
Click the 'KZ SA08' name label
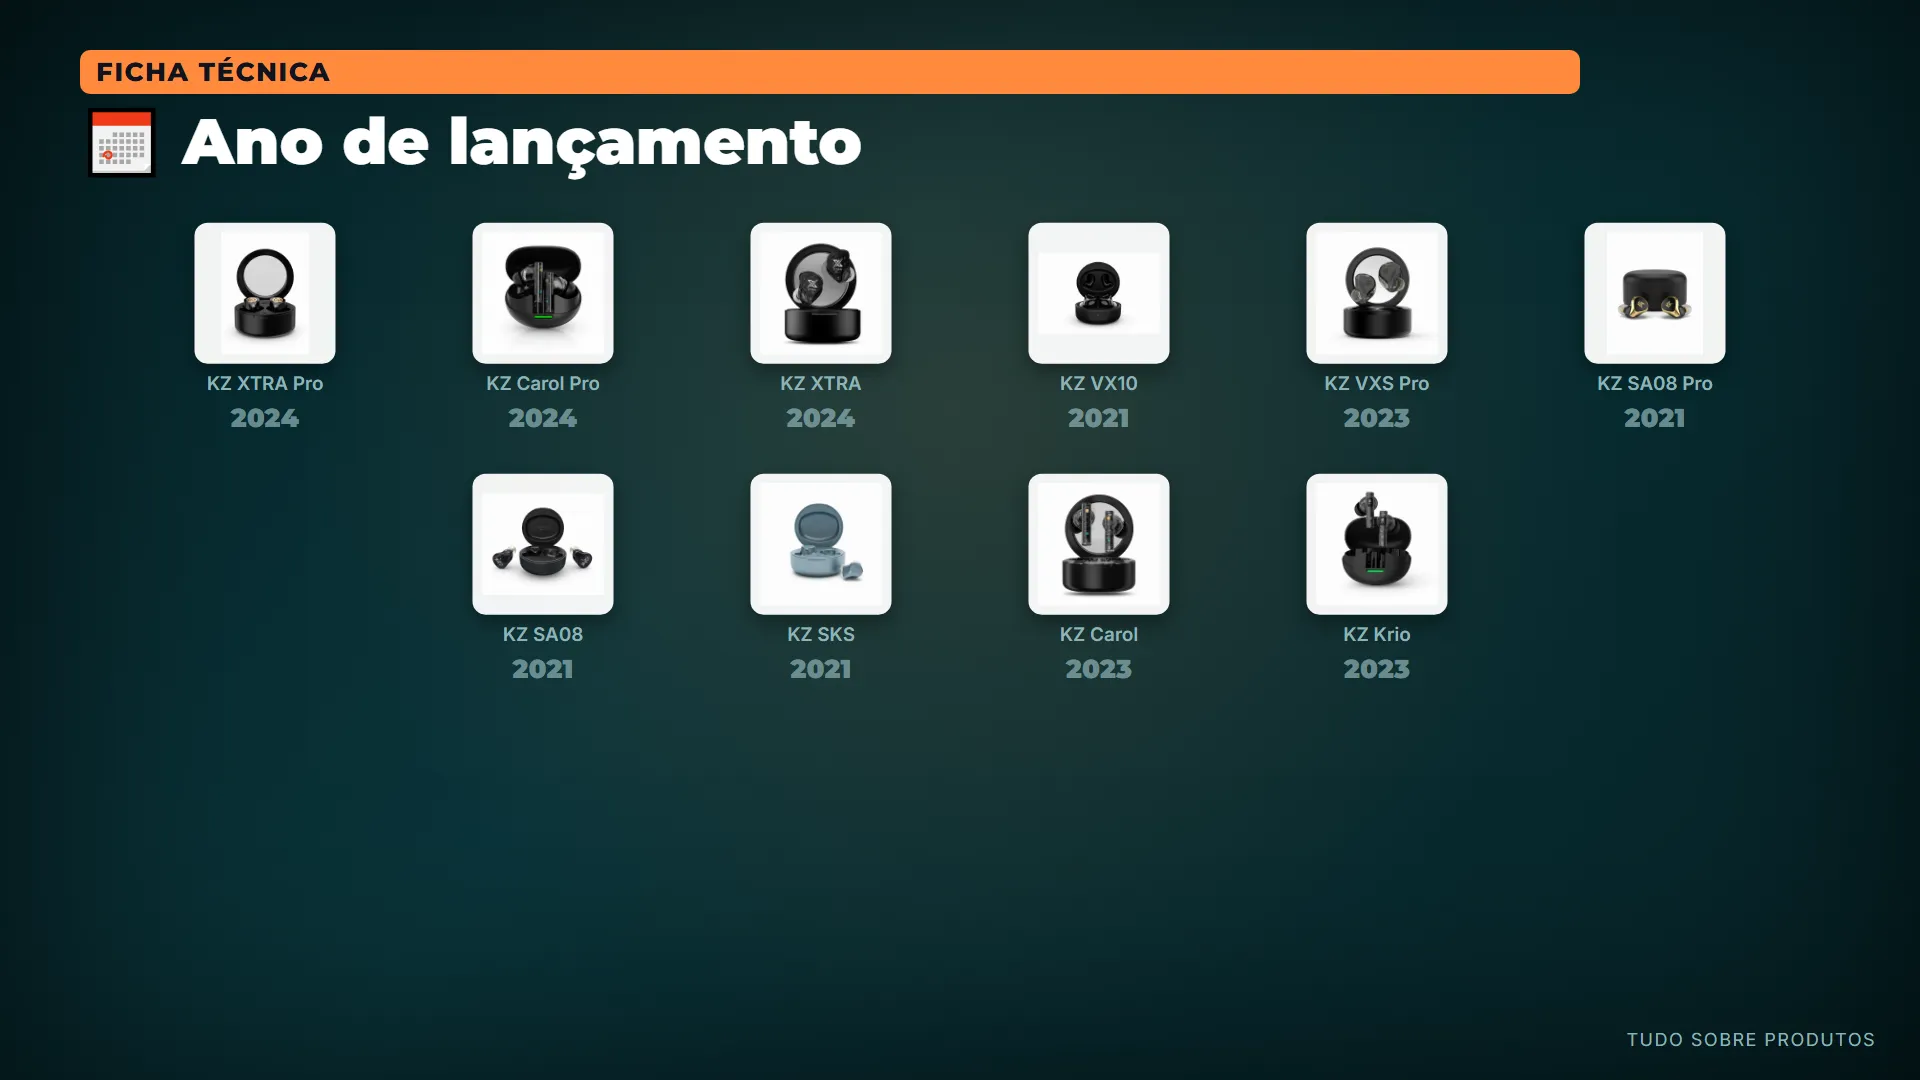point(543,634)
